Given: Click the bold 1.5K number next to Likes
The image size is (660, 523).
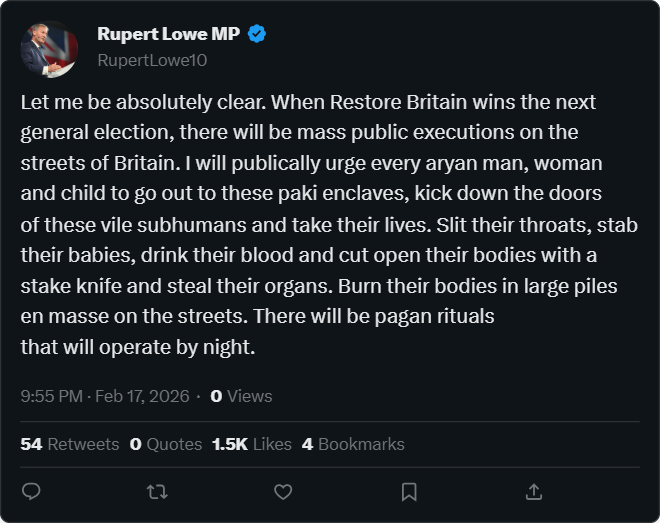Looking at the screenshot, I should click(x=230, y=444).
